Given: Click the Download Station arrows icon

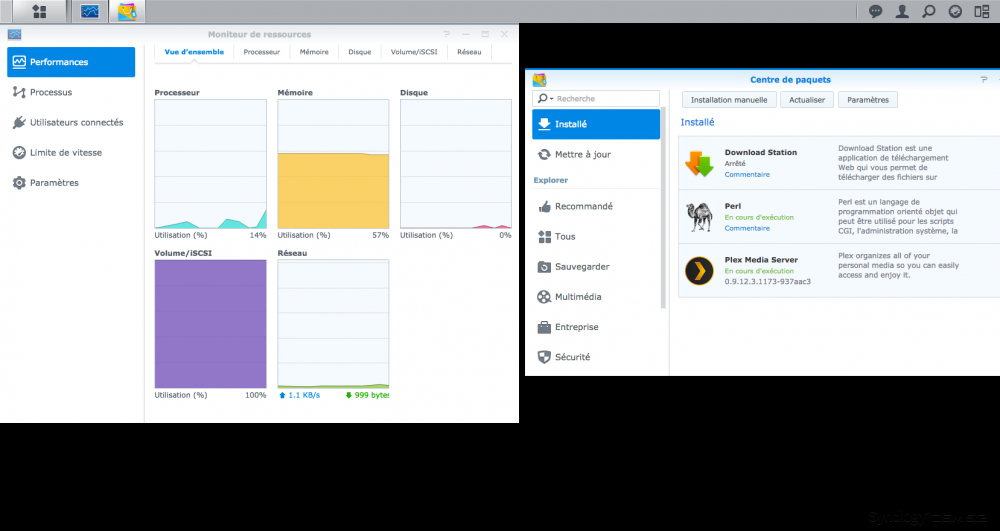Looking at the screenshot, I should [x=699, y=163].
